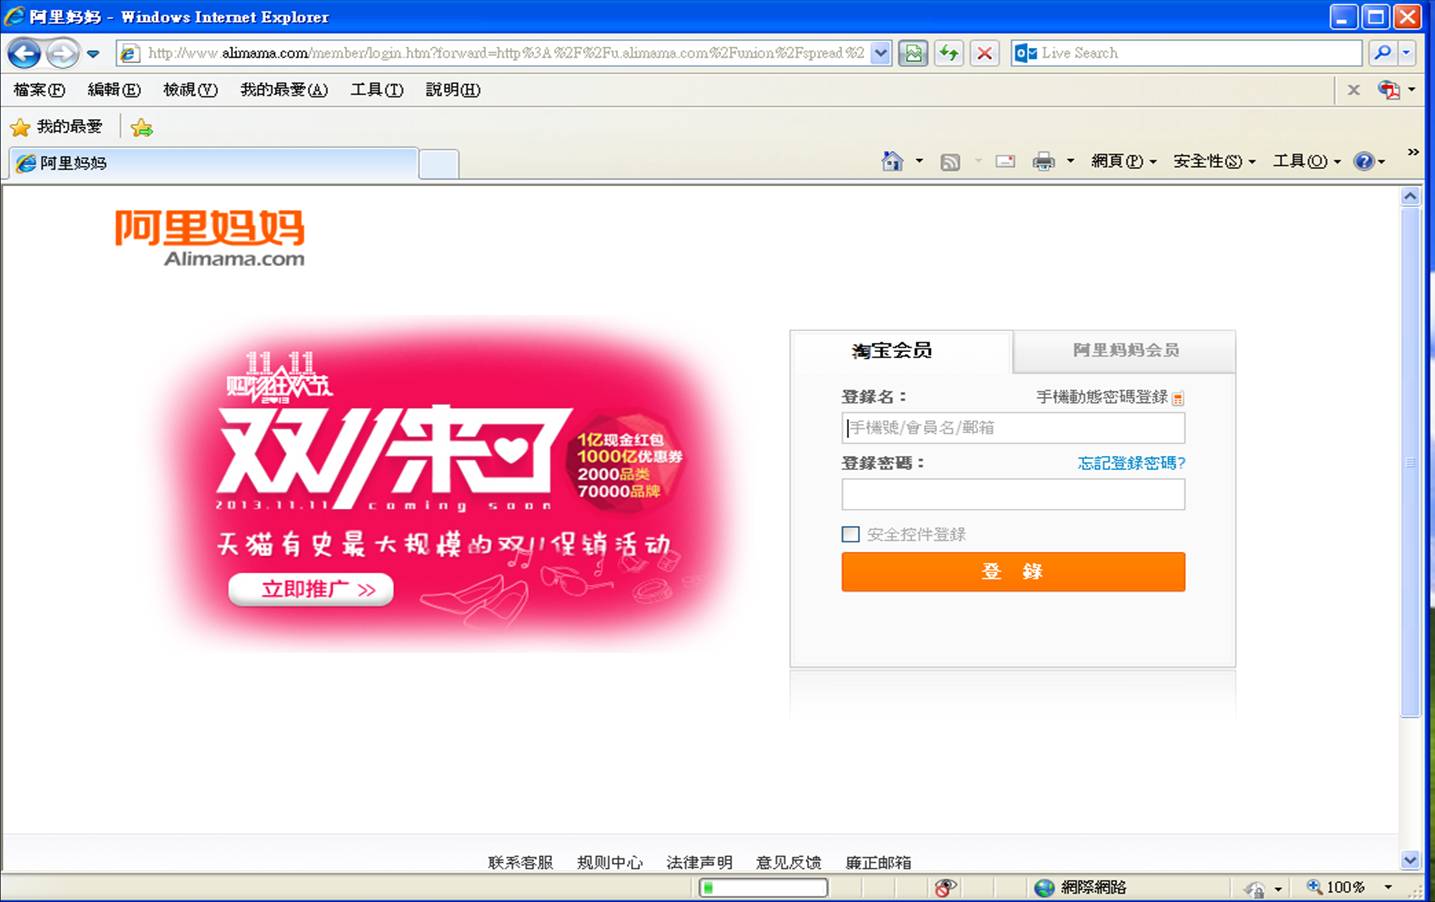
Task: Expand the zoom level dropdown arrow
Action: coord(1387,888)
